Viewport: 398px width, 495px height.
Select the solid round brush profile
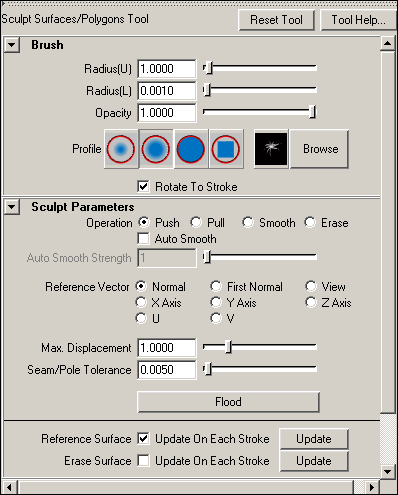pos(190,149)
